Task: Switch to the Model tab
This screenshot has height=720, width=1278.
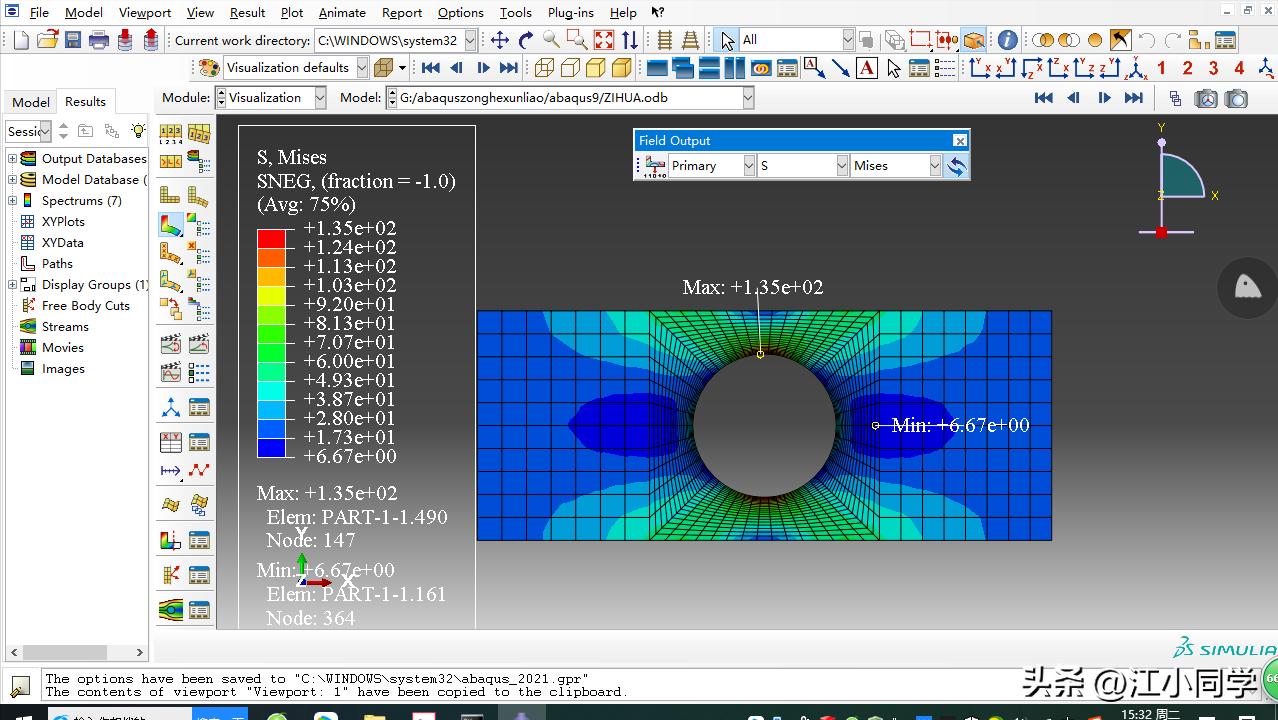Action: [x=31, y=102]
